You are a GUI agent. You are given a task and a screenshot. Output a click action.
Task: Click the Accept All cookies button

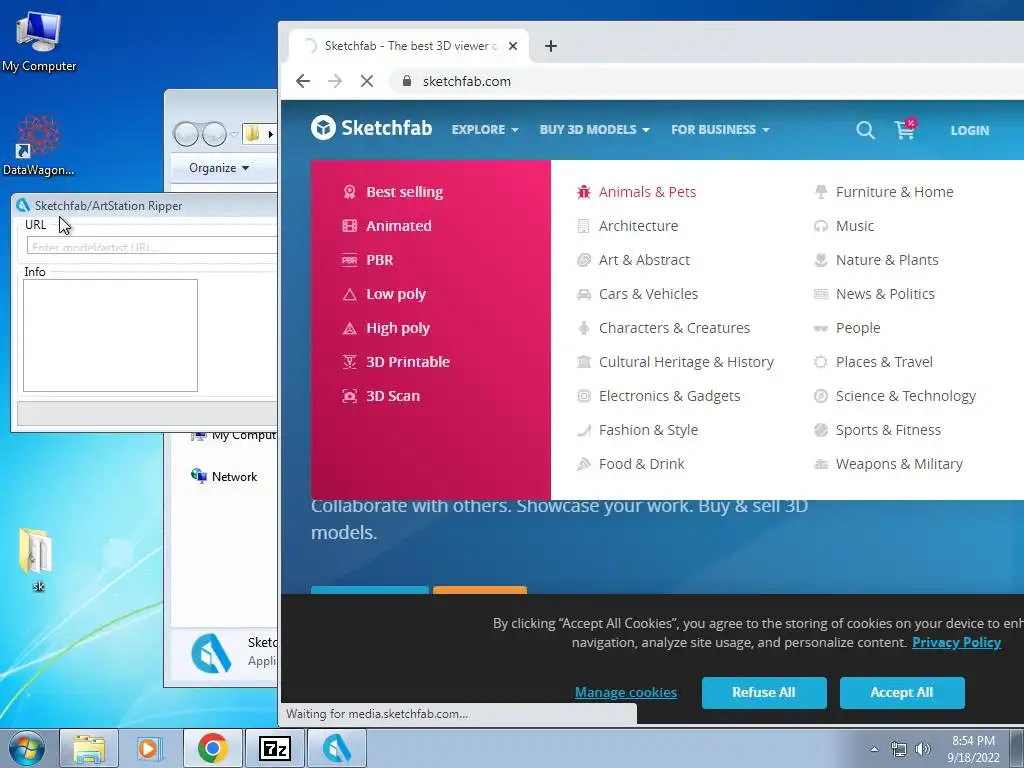[x=902, y=692]
